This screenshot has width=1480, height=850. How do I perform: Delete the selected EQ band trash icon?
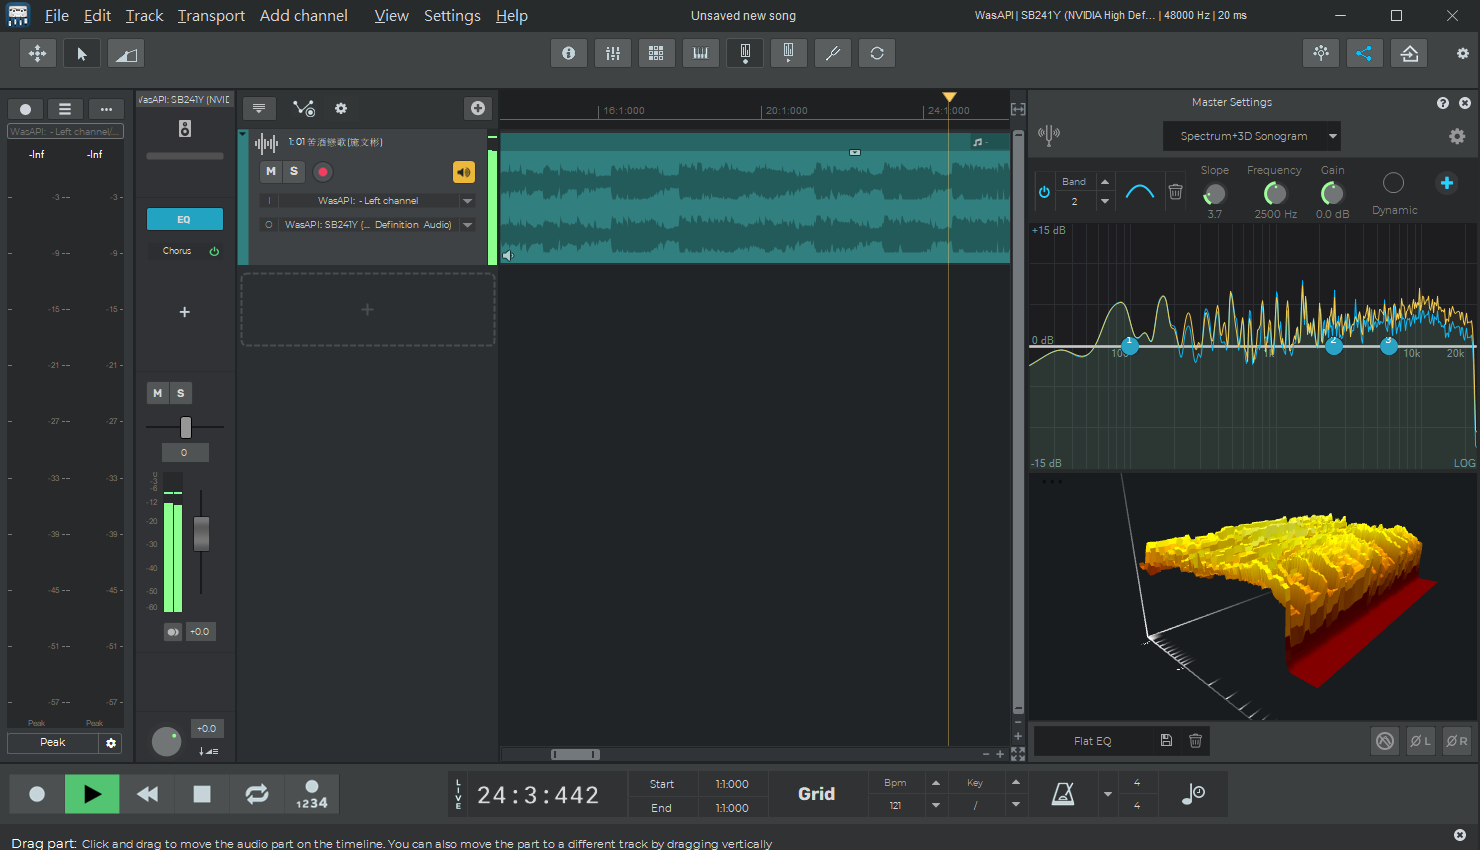pos(1176,191)
